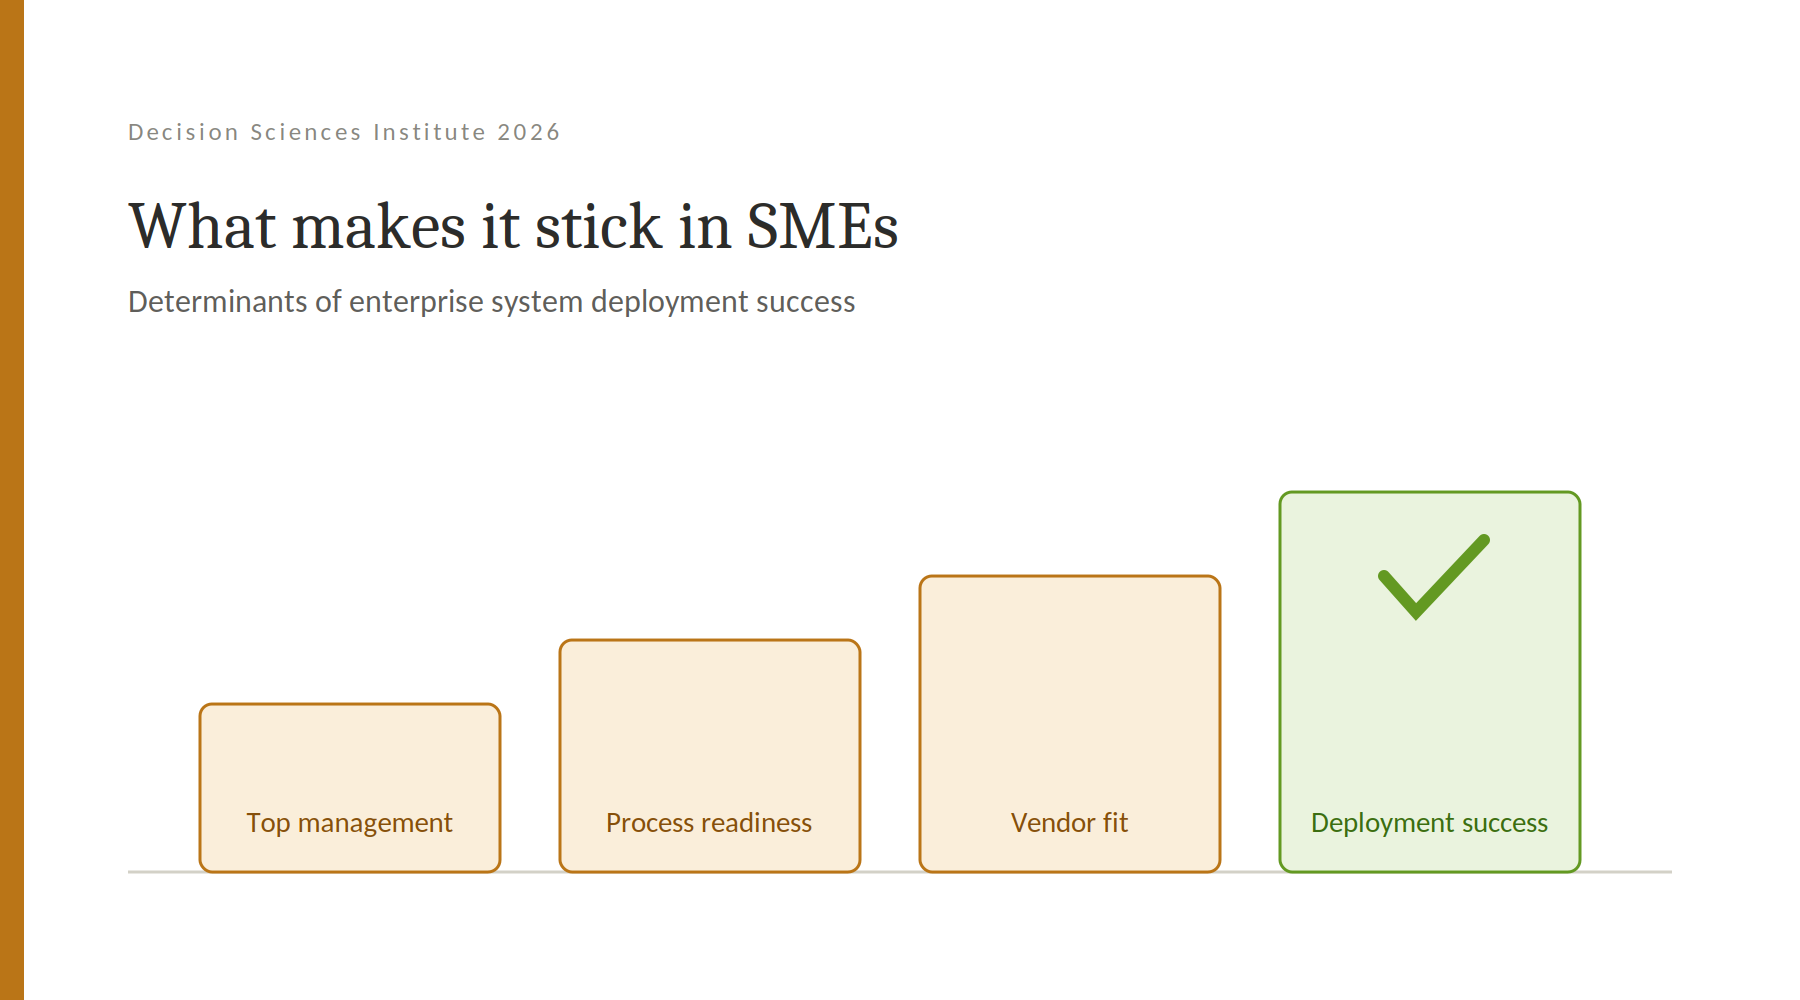Select the Vendor fit box
This screenshot has height=1000, width=1800.
point(1070,724)
